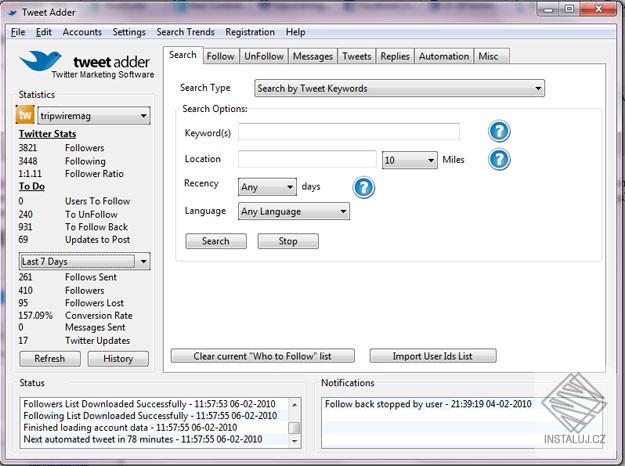Screen dimensions: 625x466
Task: Click the 931 To Follow Back entry
Action: coord(73,227)
